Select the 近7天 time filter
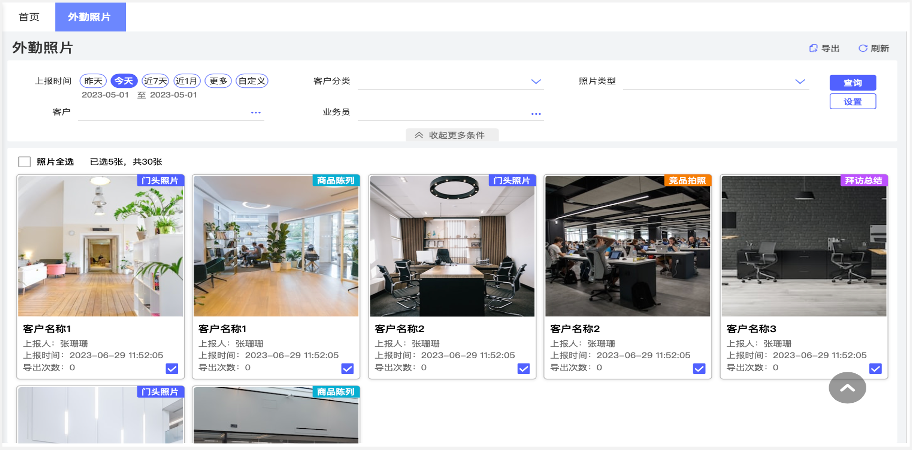 pos(155,81)
